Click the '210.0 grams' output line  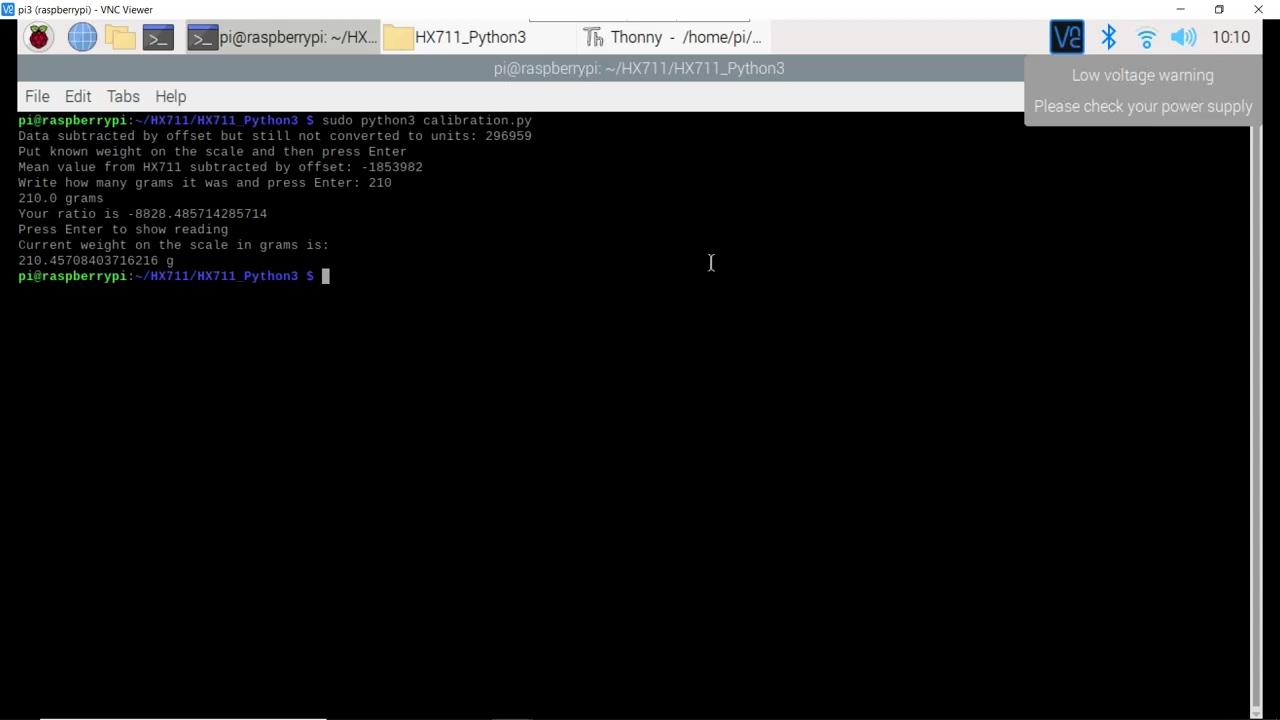coord(61,198)
